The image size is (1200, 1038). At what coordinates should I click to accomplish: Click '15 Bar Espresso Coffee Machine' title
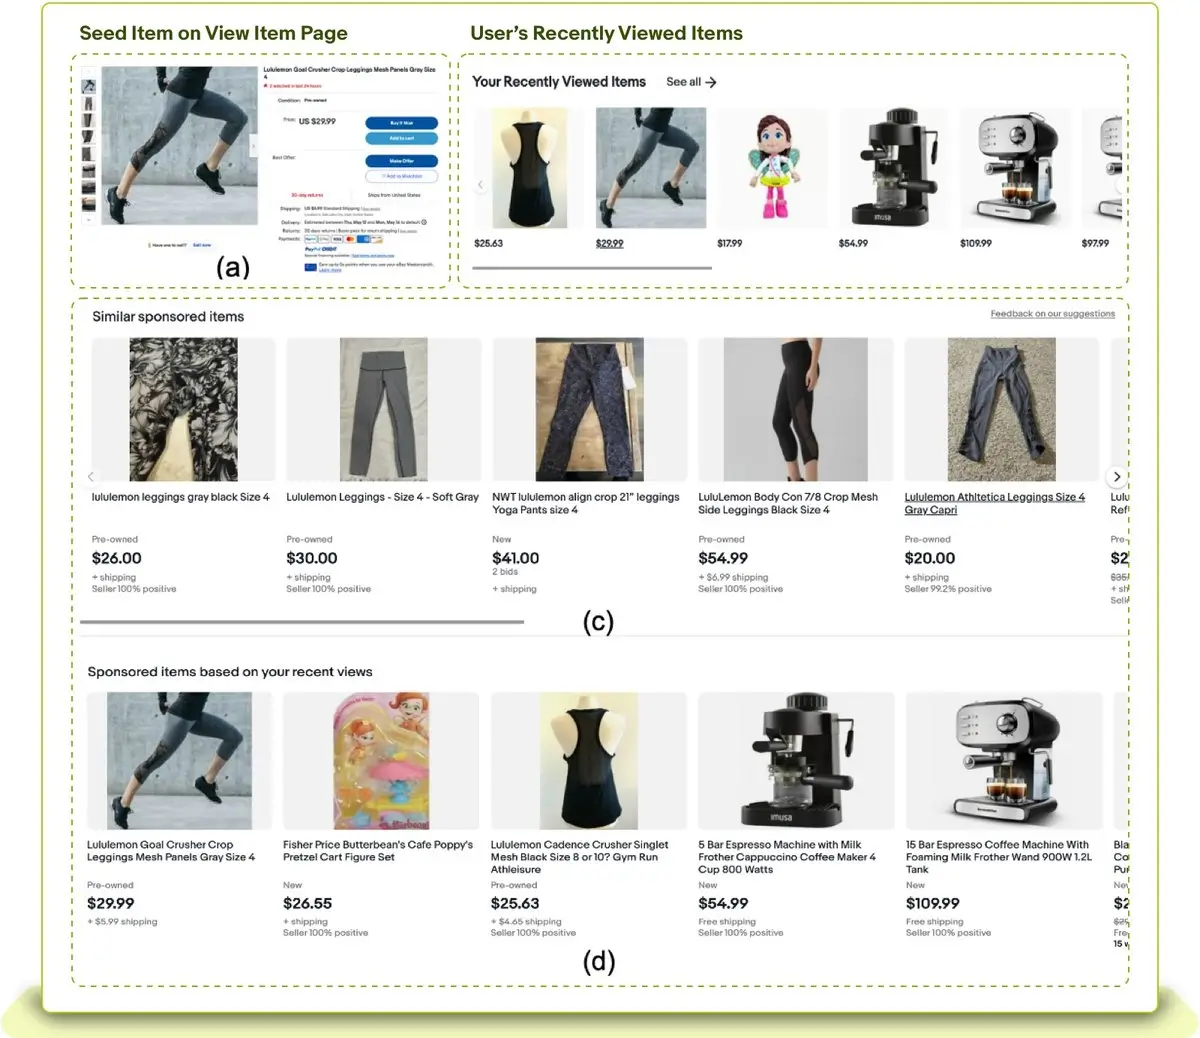point(998,857)
